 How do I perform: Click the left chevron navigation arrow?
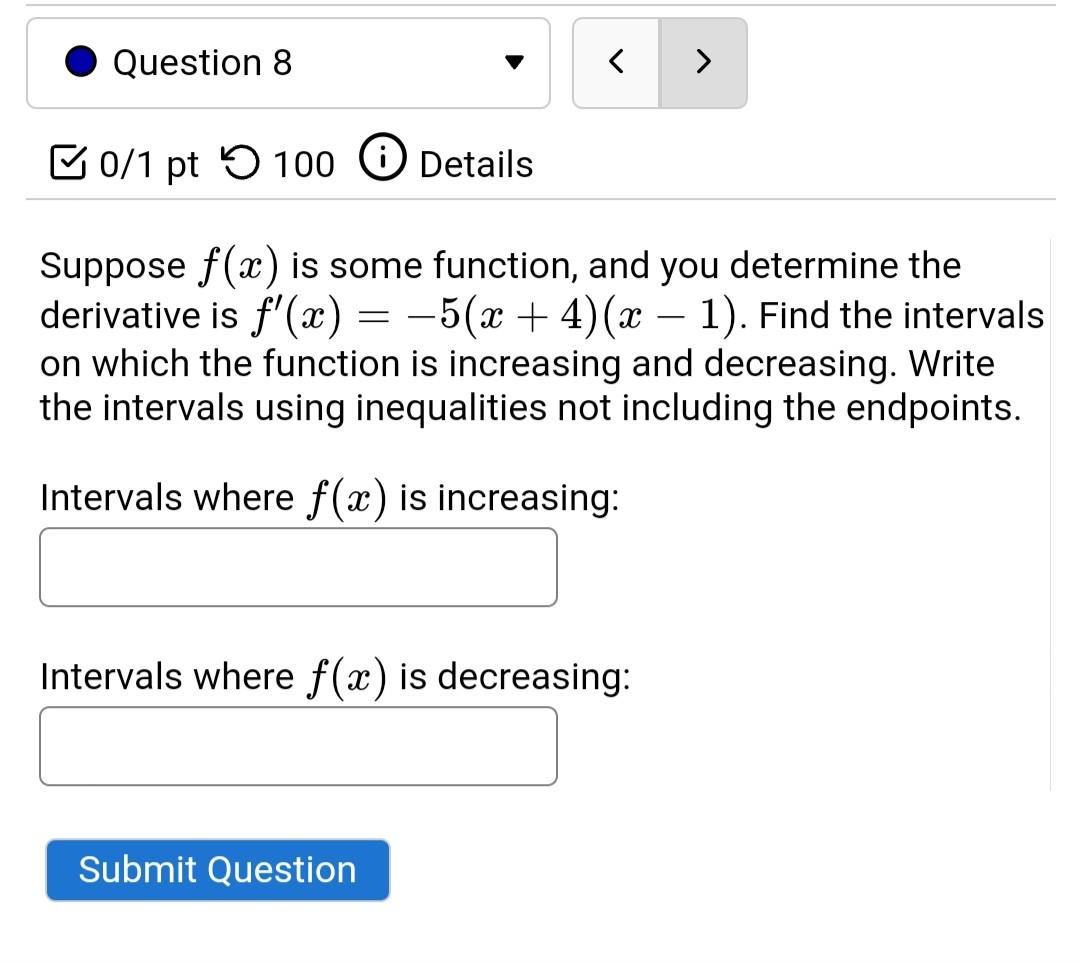coord(616,62)
